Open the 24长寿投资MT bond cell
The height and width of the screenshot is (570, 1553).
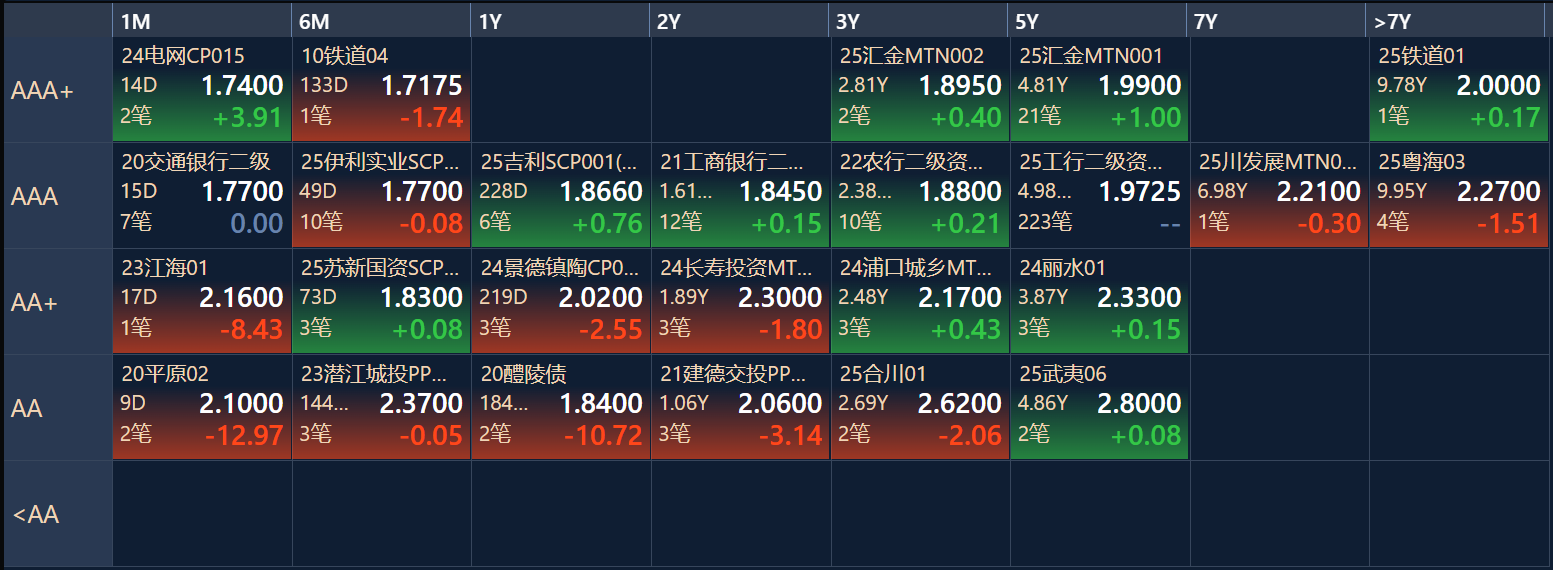(x=740, y=302)
